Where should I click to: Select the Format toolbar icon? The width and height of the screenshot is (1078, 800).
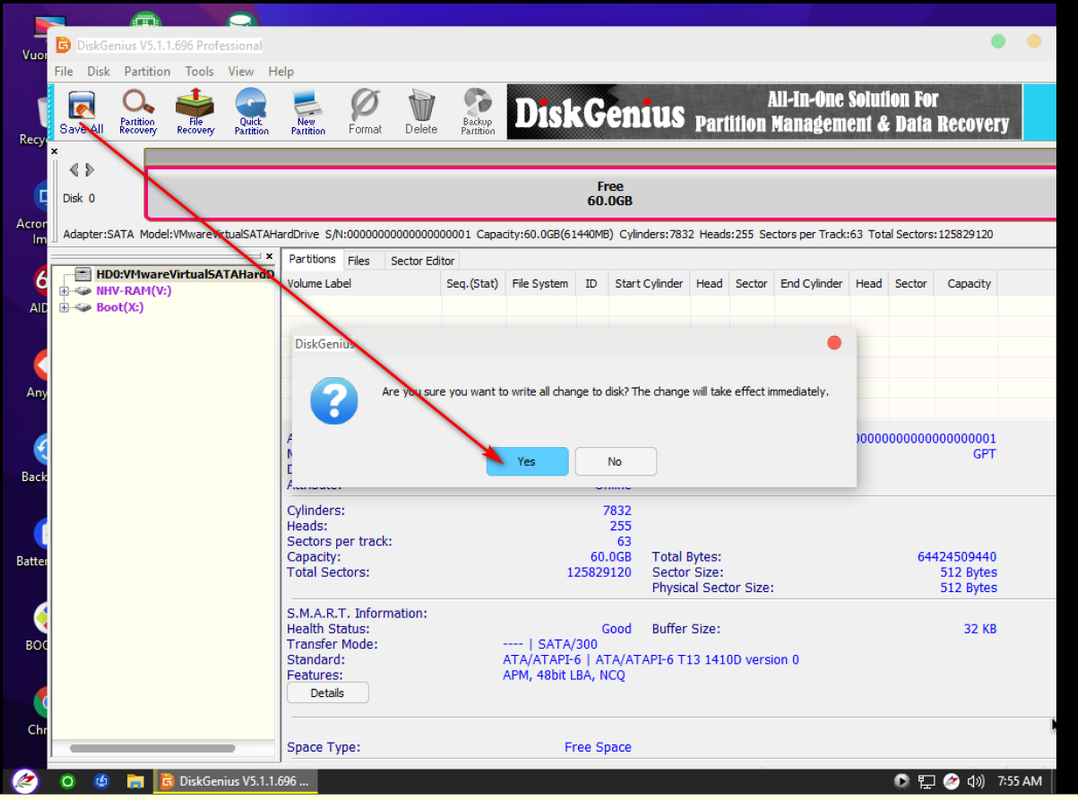pos(364,111)
